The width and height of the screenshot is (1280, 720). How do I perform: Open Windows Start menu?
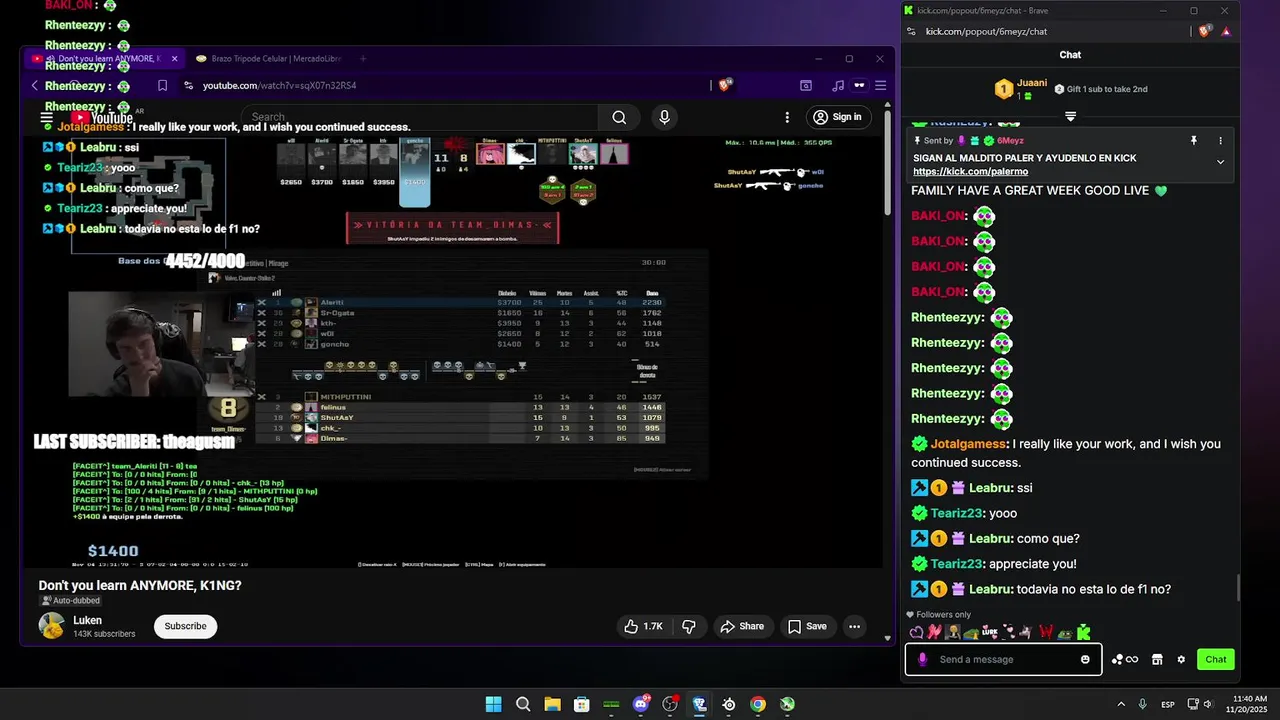[493, 704]
